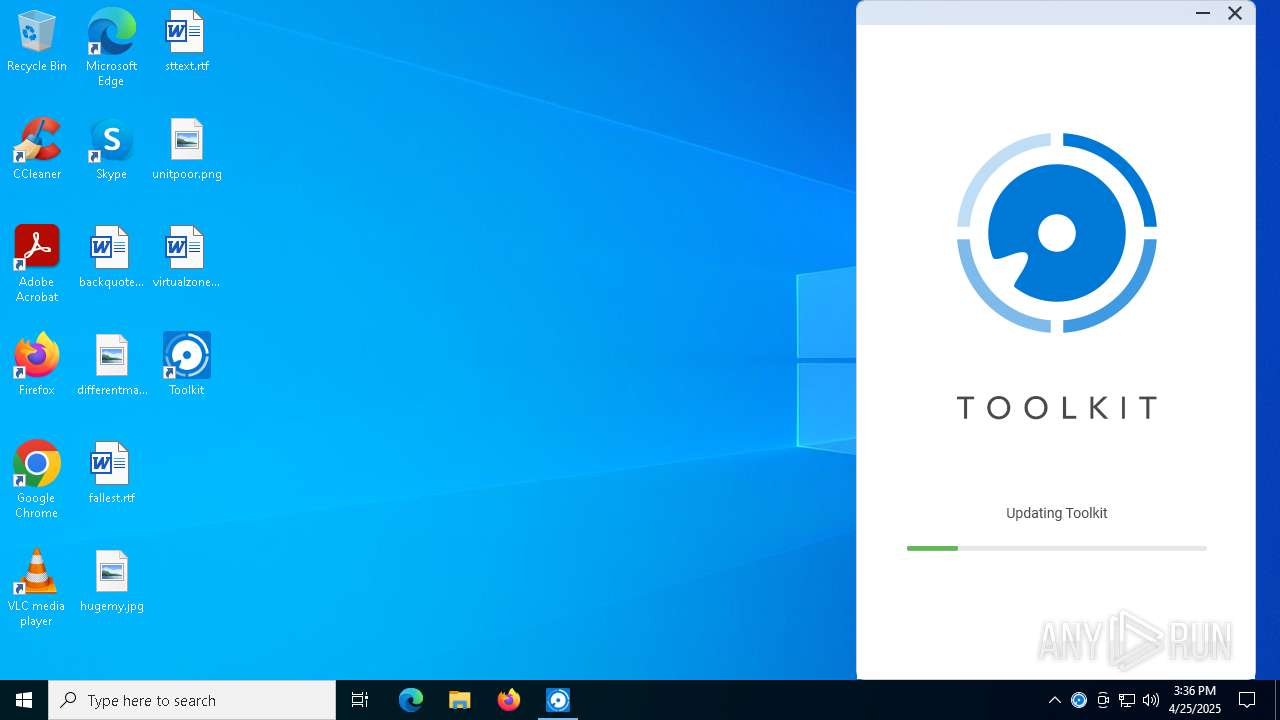Open Skype desktop shortcut
Viewport: 1280px width, 720px height.
coord(111,149)
